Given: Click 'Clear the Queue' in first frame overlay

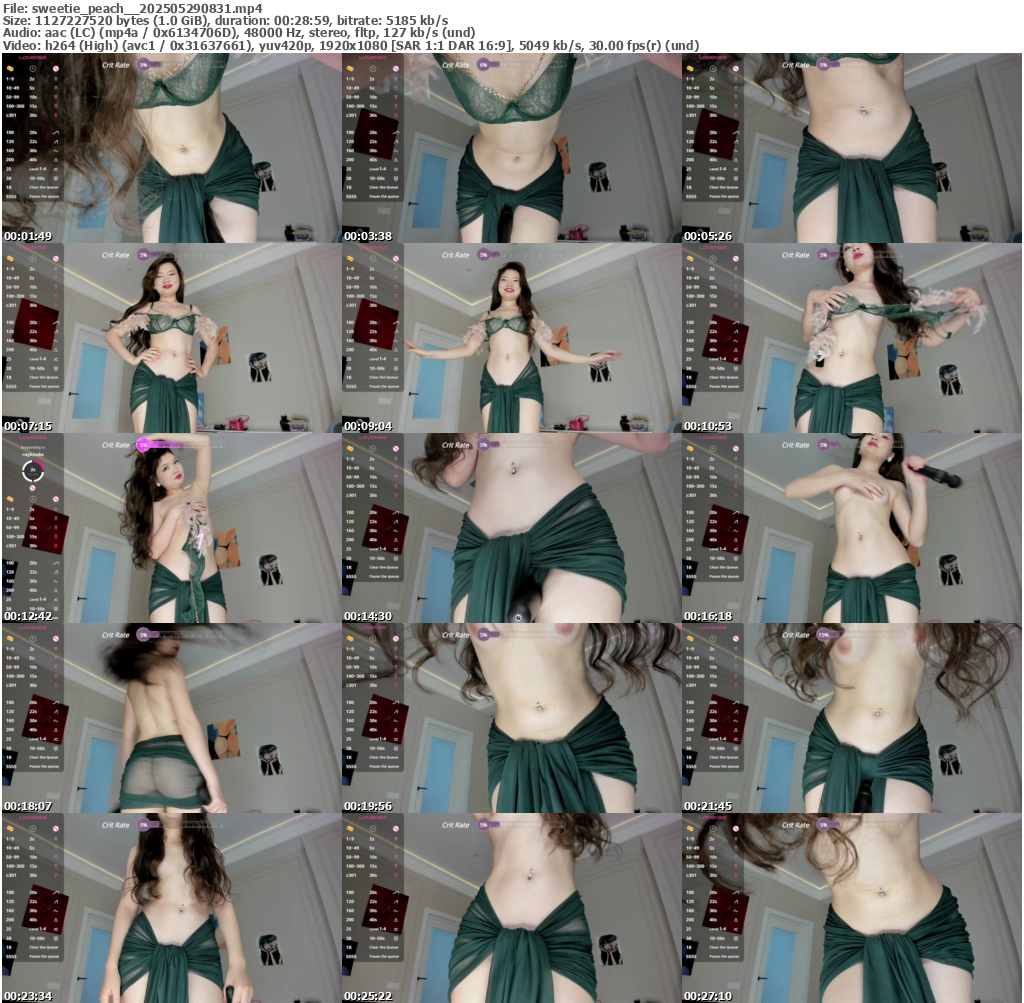Looking at the screenshot, I should pyautogui.click(x=43, y=187).
